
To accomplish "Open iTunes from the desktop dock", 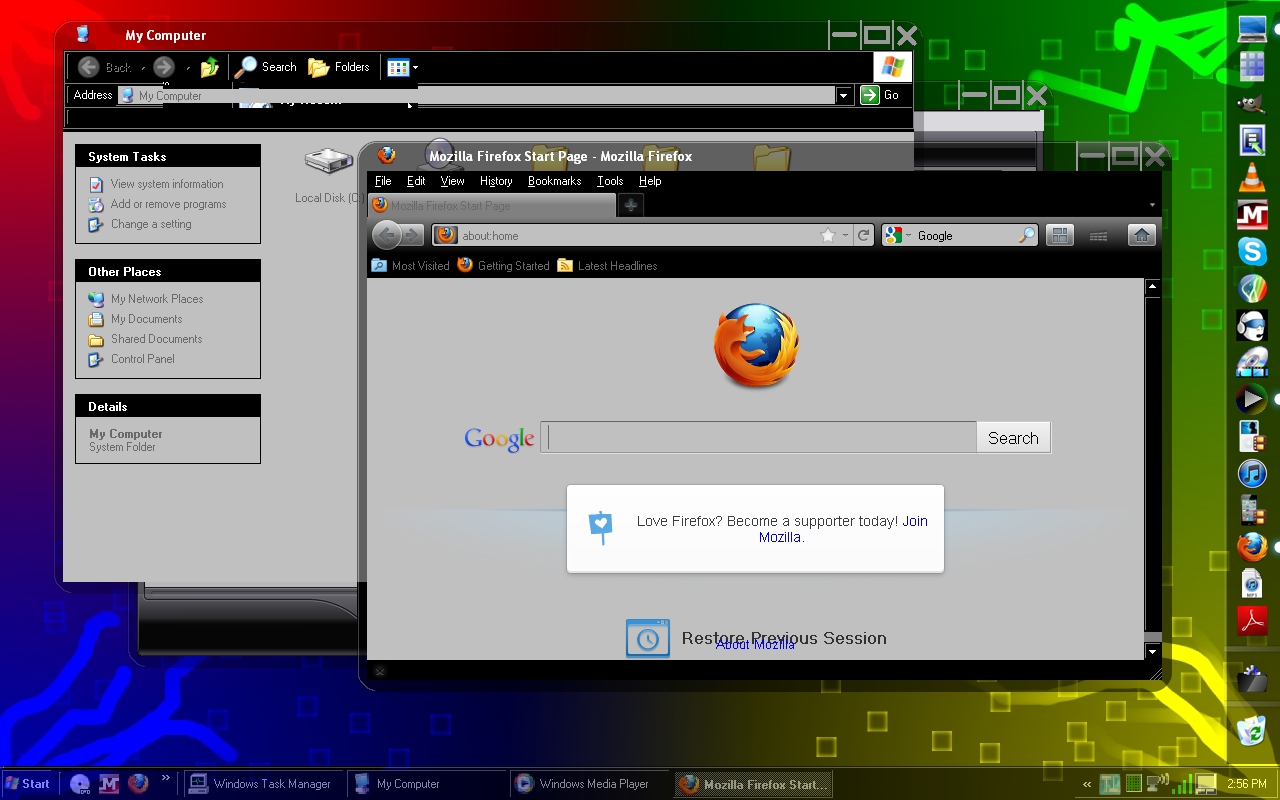I will [1252, 473].
